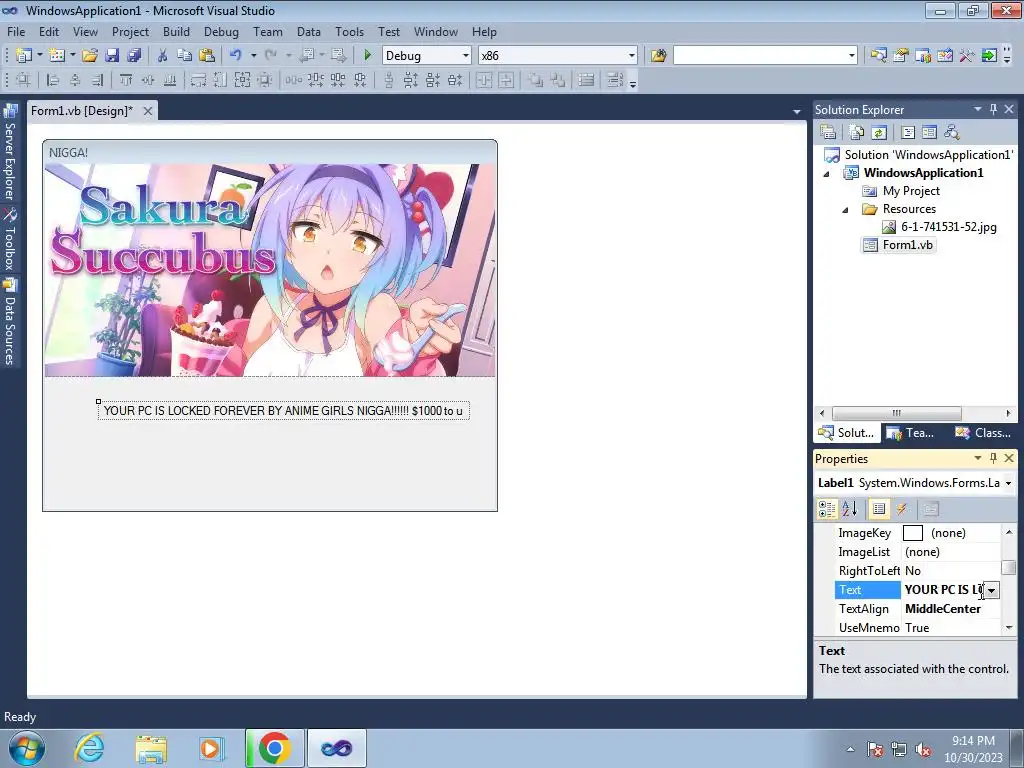
Task: Click the Copy icon in the toolbar
Action: click(x=184, y=56)
